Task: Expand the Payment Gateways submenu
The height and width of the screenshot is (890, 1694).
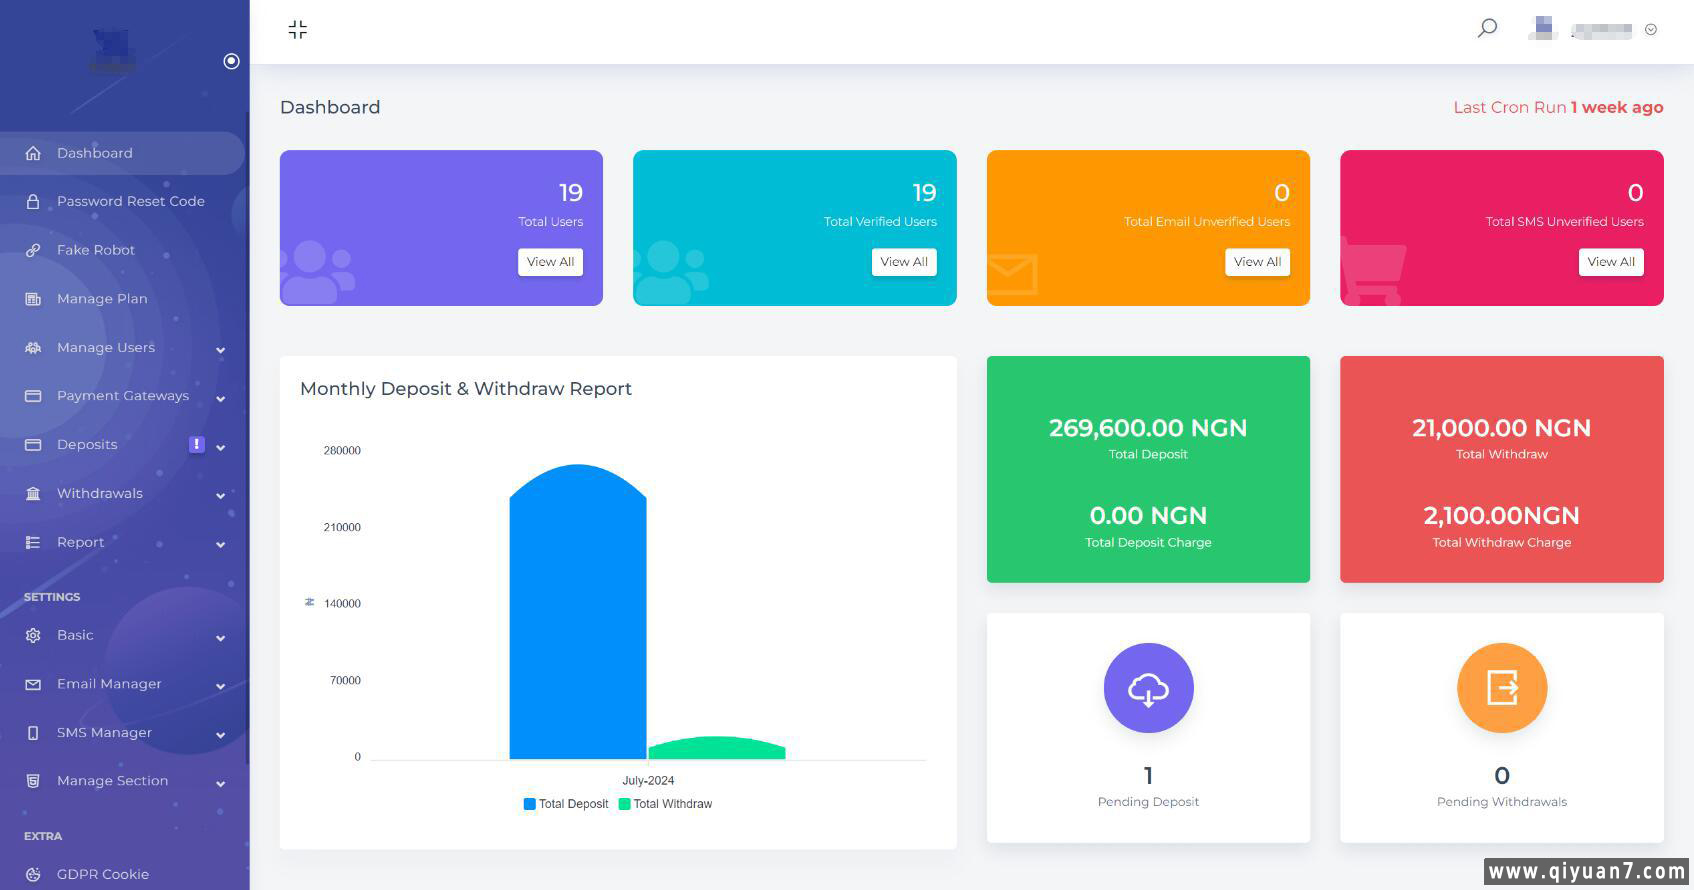Action: [x=220, y=398]
